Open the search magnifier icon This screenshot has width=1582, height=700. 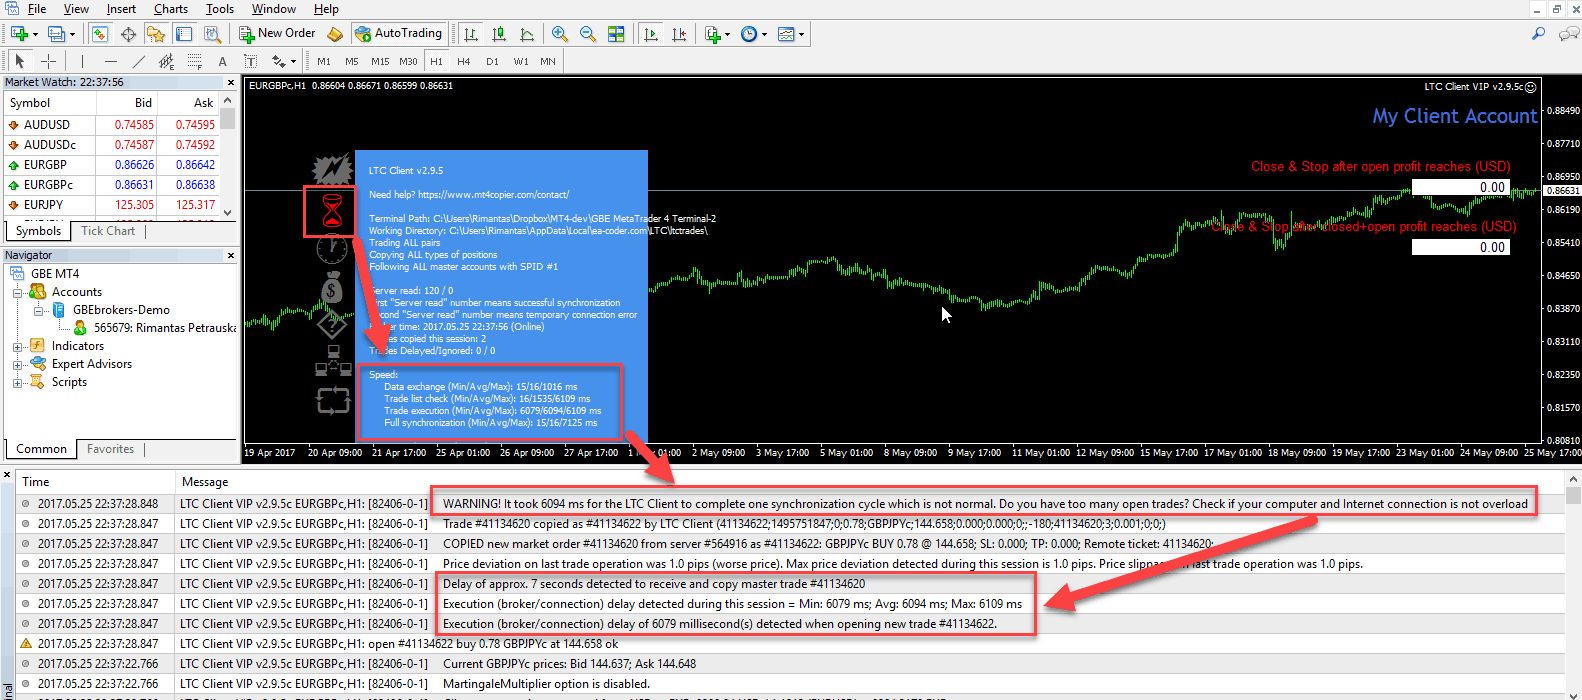1538,34
